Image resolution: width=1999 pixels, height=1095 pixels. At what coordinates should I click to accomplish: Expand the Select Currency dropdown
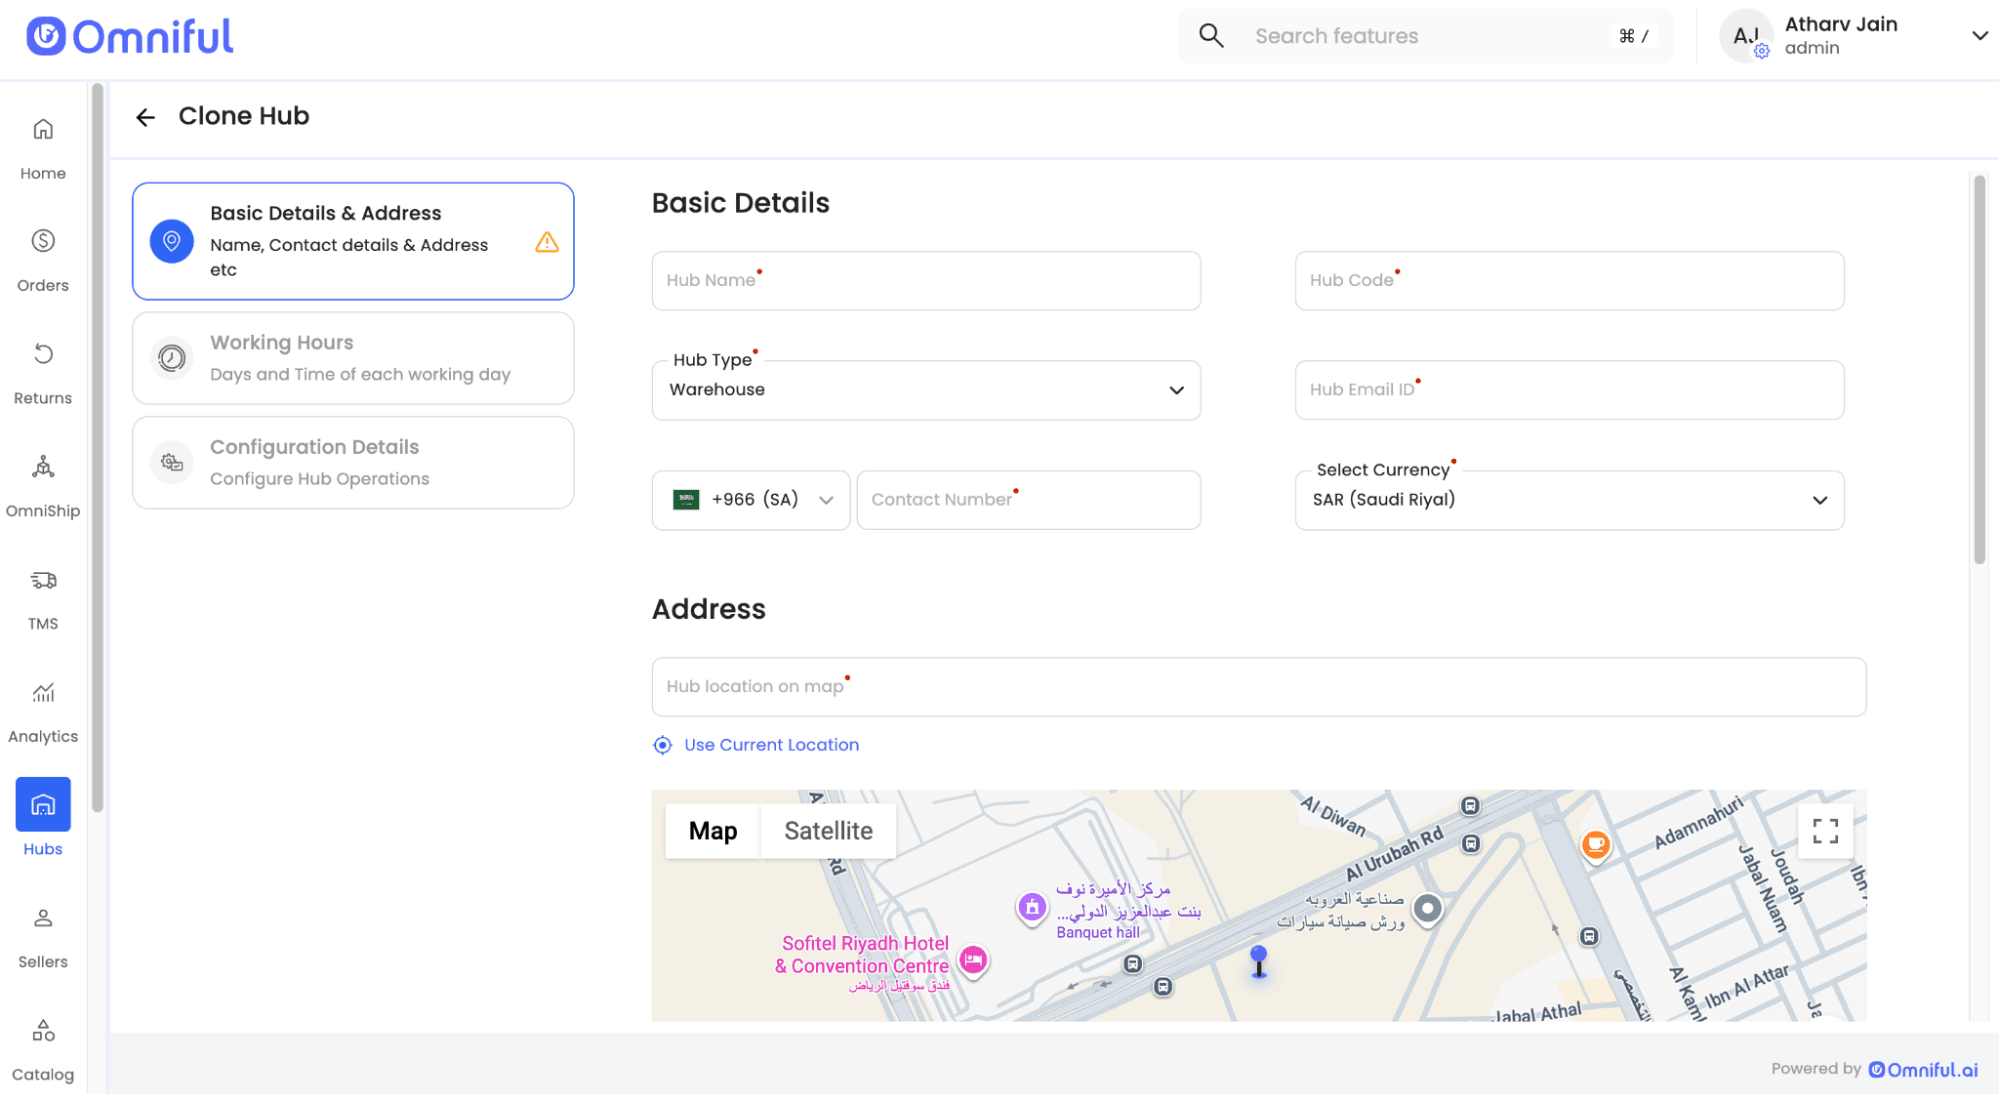point(1568,500)
